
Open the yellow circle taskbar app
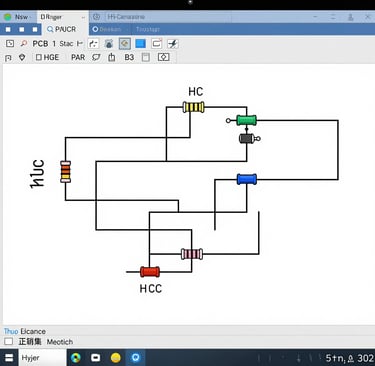(116, 358)
